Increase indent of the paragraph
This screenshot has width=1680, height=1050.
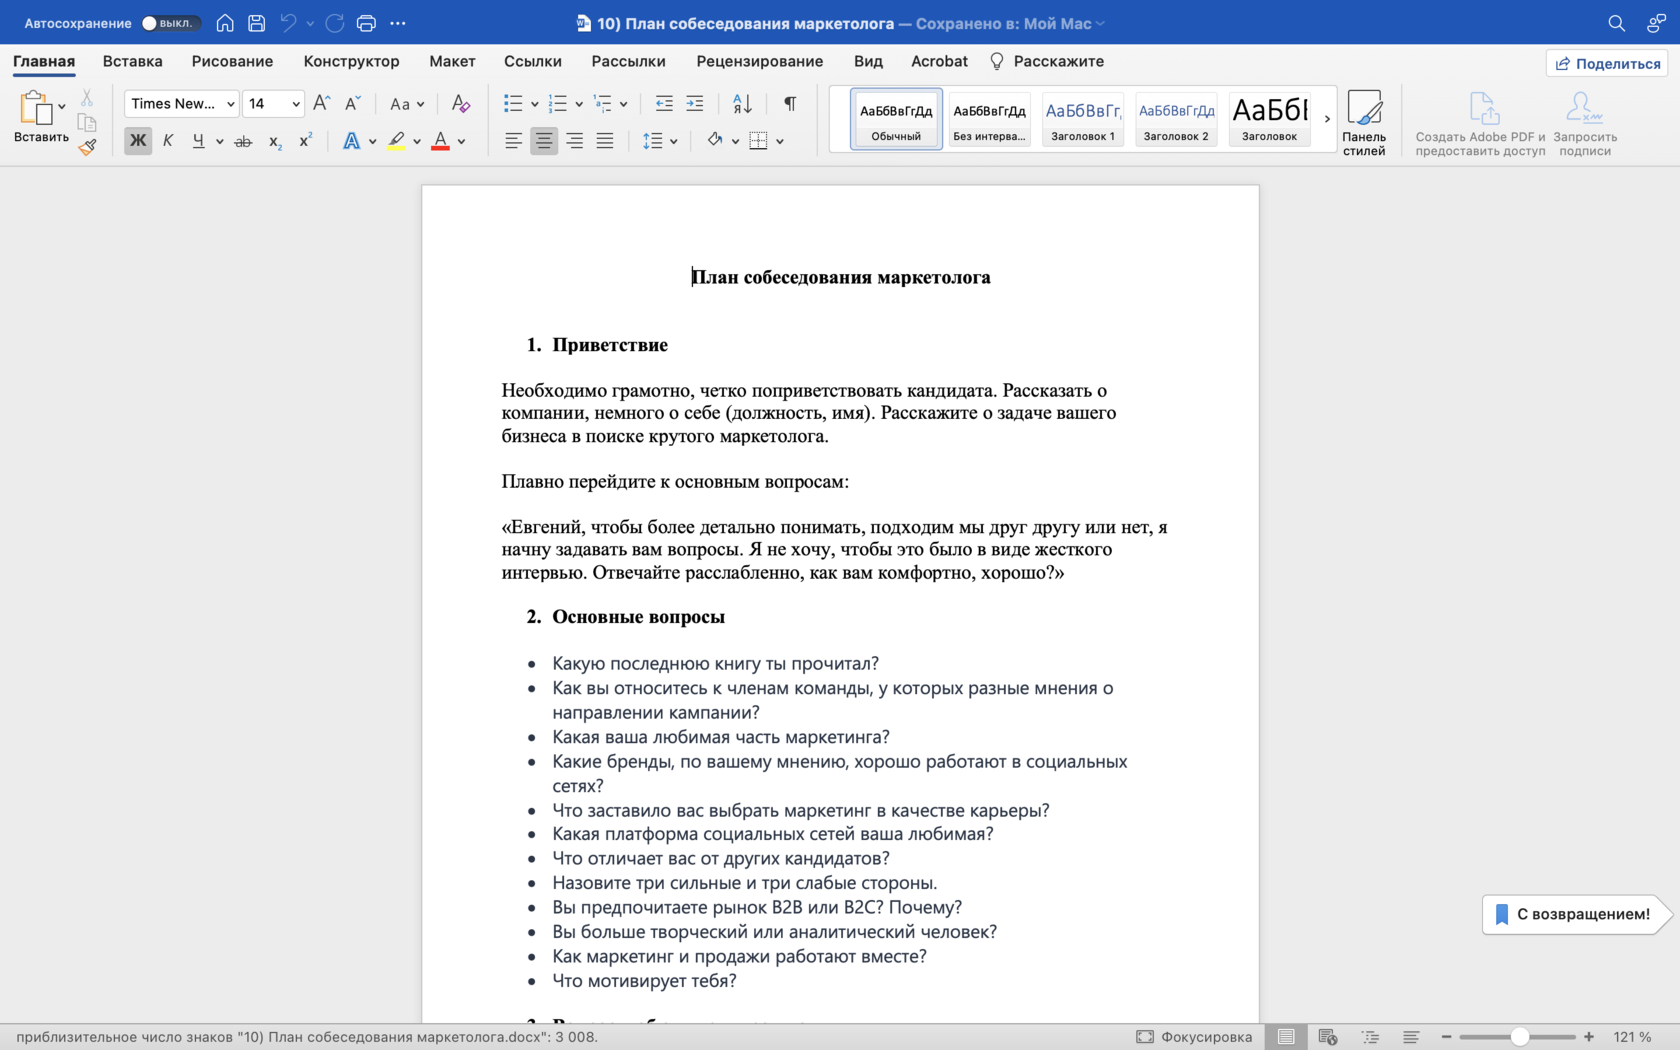tap(695, 104)
